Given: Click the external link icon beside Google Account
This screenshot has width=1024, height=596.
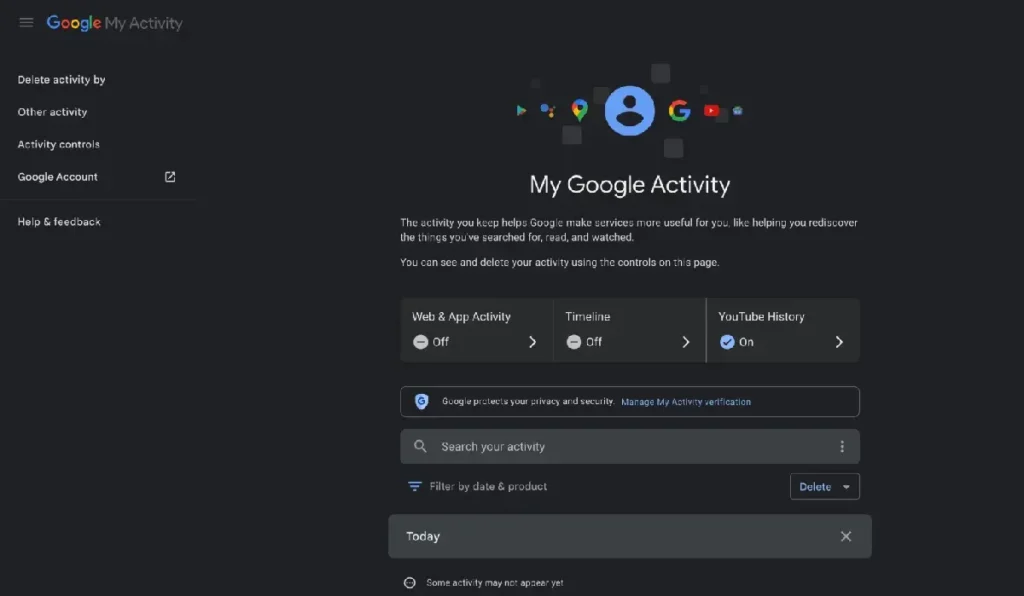Looking at the screenshot, I should [x=170, y=177].
